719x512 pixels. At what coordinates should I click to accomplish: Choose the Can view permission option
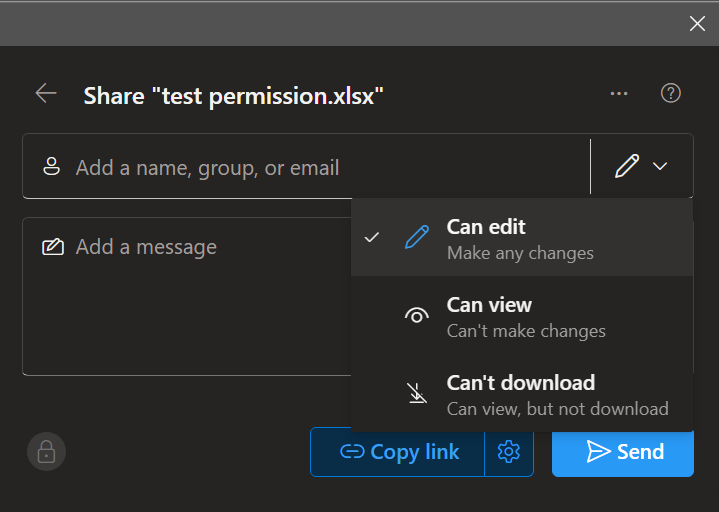(525, 316)
